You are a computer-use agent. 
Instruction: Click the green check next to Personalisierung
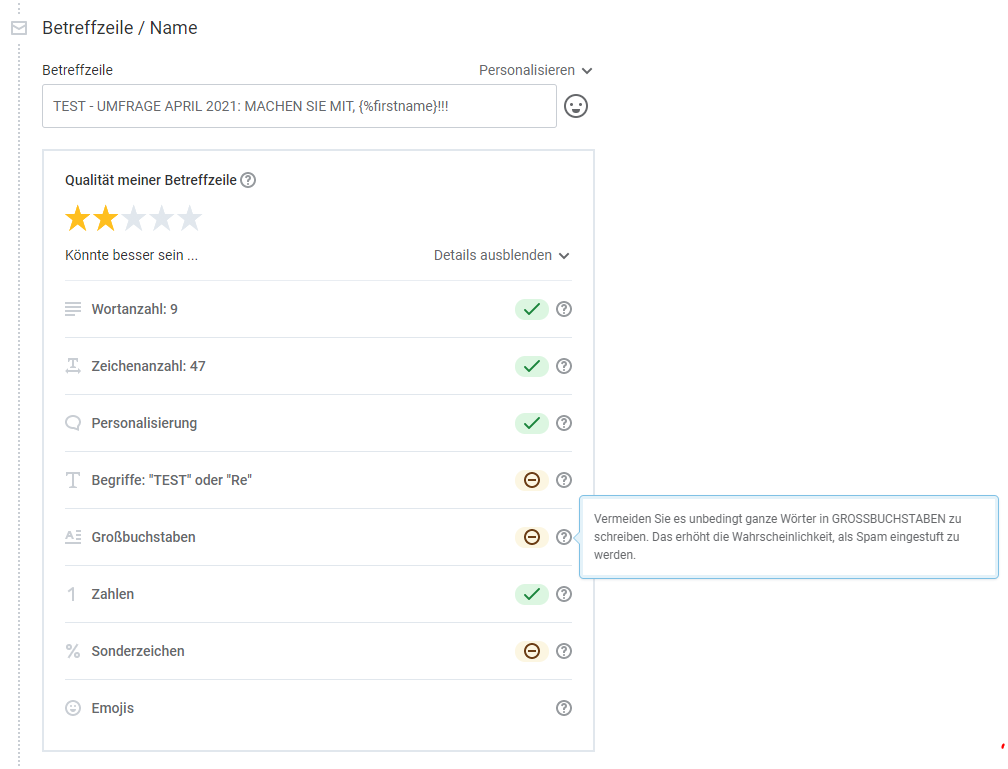coord(532,423)
